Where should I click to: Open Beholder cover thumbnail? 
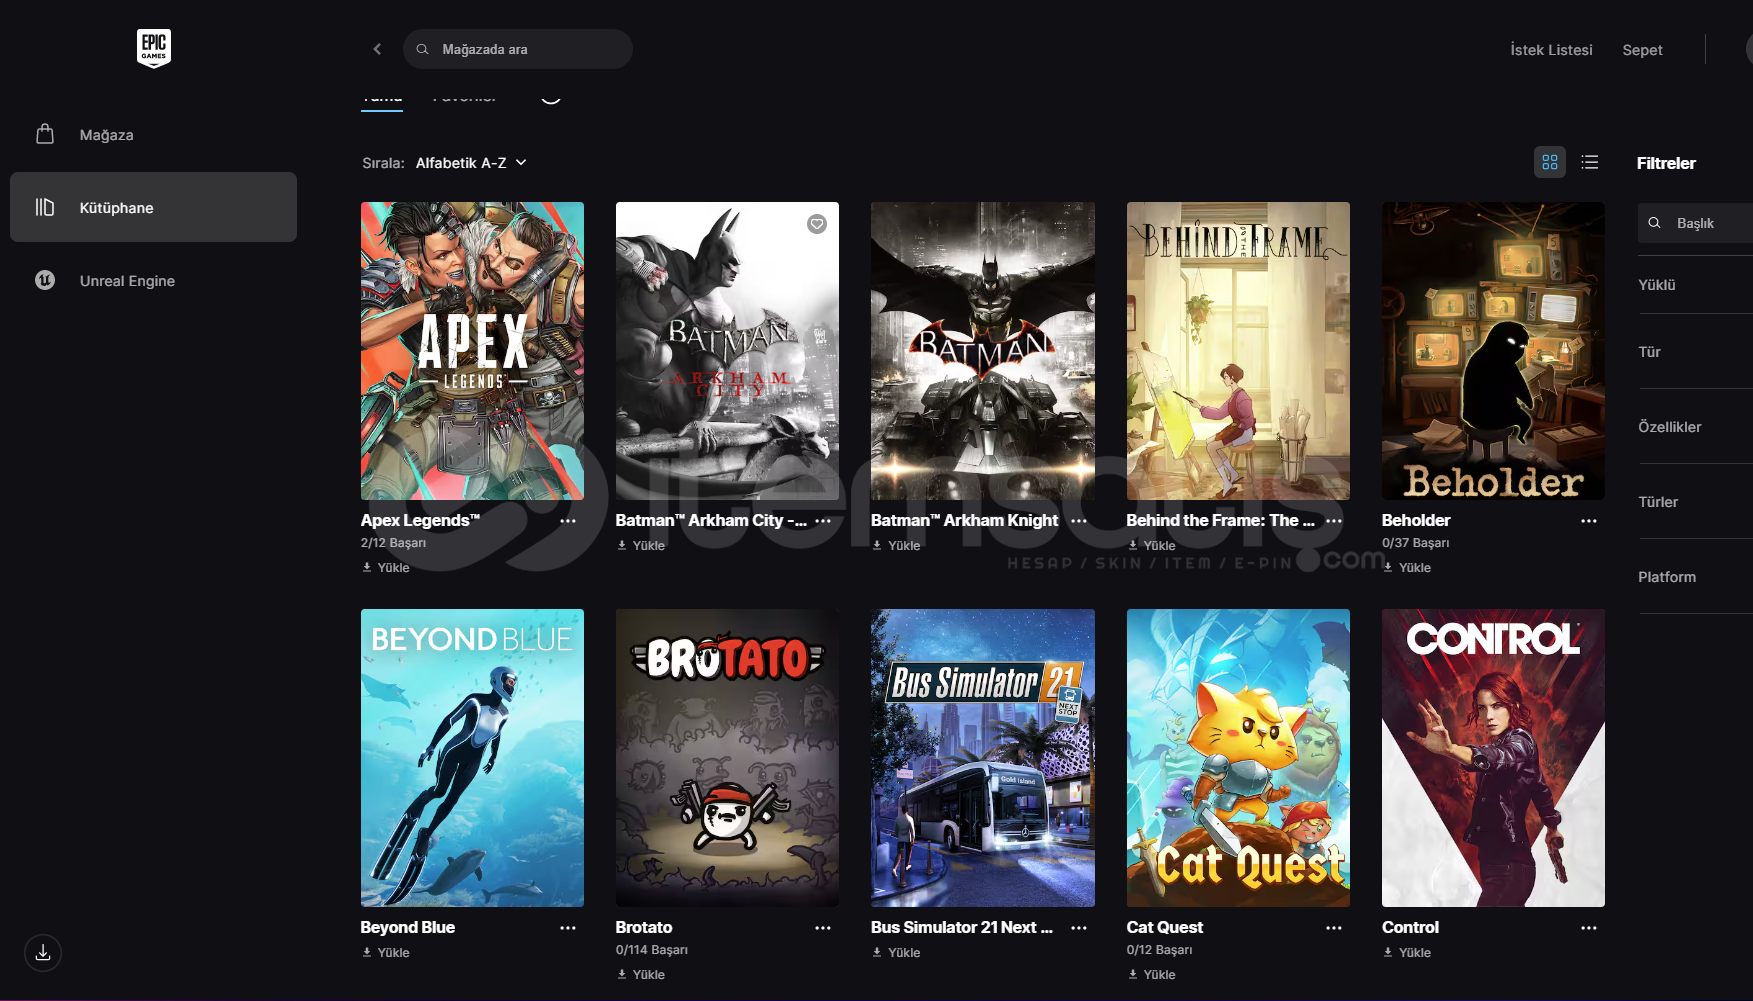[1493, 351]
